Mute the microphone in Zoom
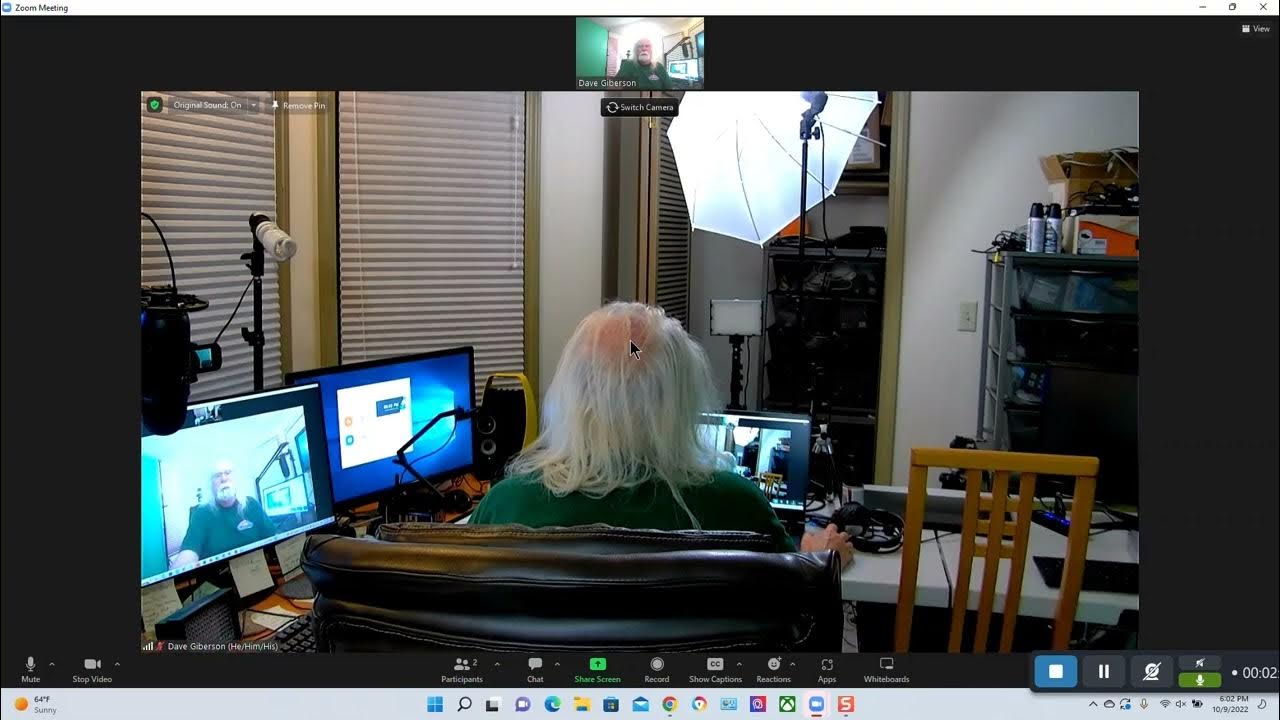This screenshot has width=1280, height=720. (x=30, y=669)
